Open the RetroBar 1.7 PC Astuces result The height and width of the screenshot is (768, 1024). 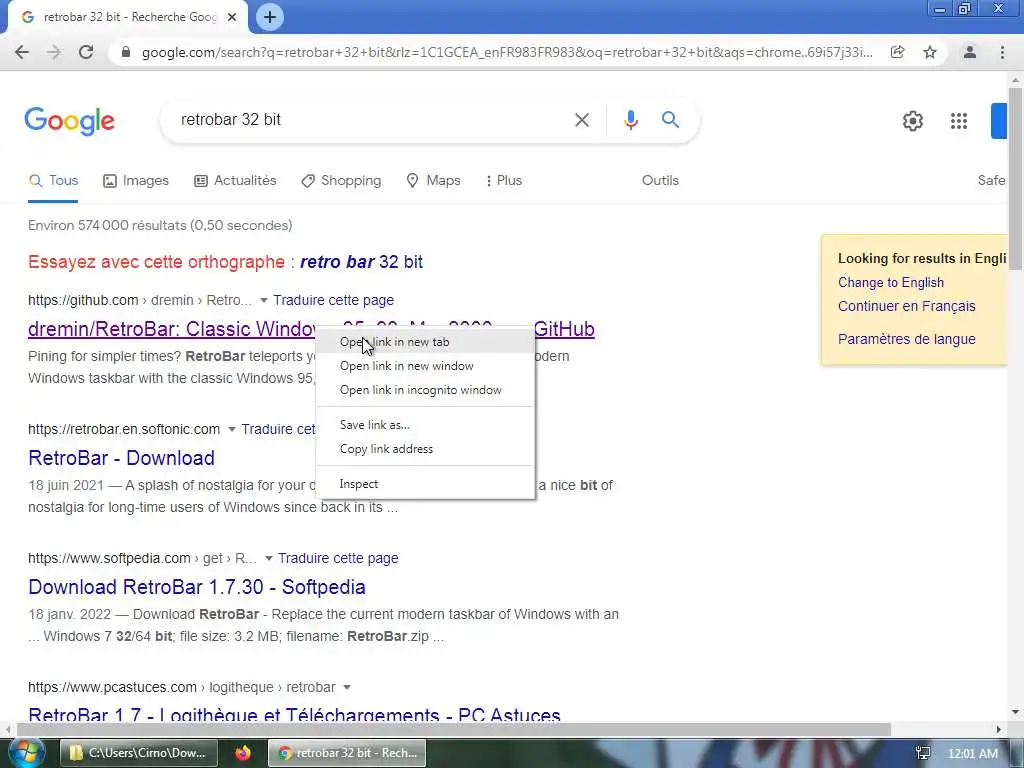coord(294,714)
